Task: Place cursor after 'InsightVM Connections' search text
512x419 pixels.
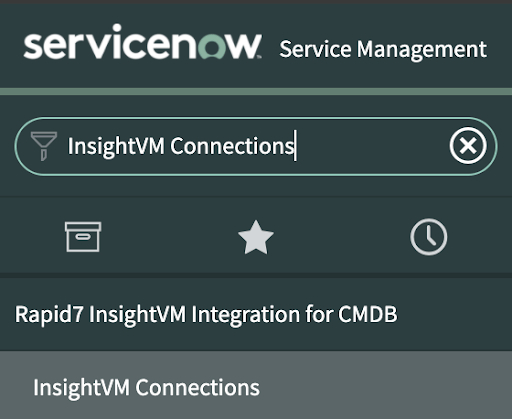Action: pyautogui.click(x=295, y=146)
